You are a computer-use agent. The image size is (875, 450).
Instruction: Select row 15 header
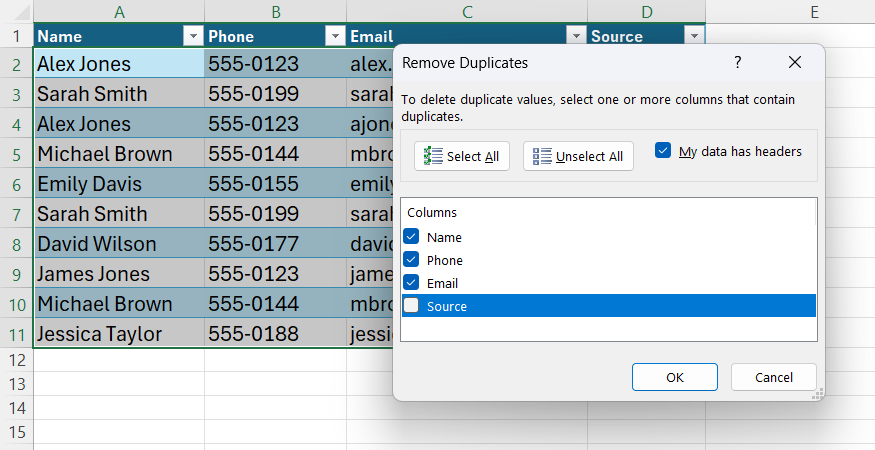pos(17,432)
